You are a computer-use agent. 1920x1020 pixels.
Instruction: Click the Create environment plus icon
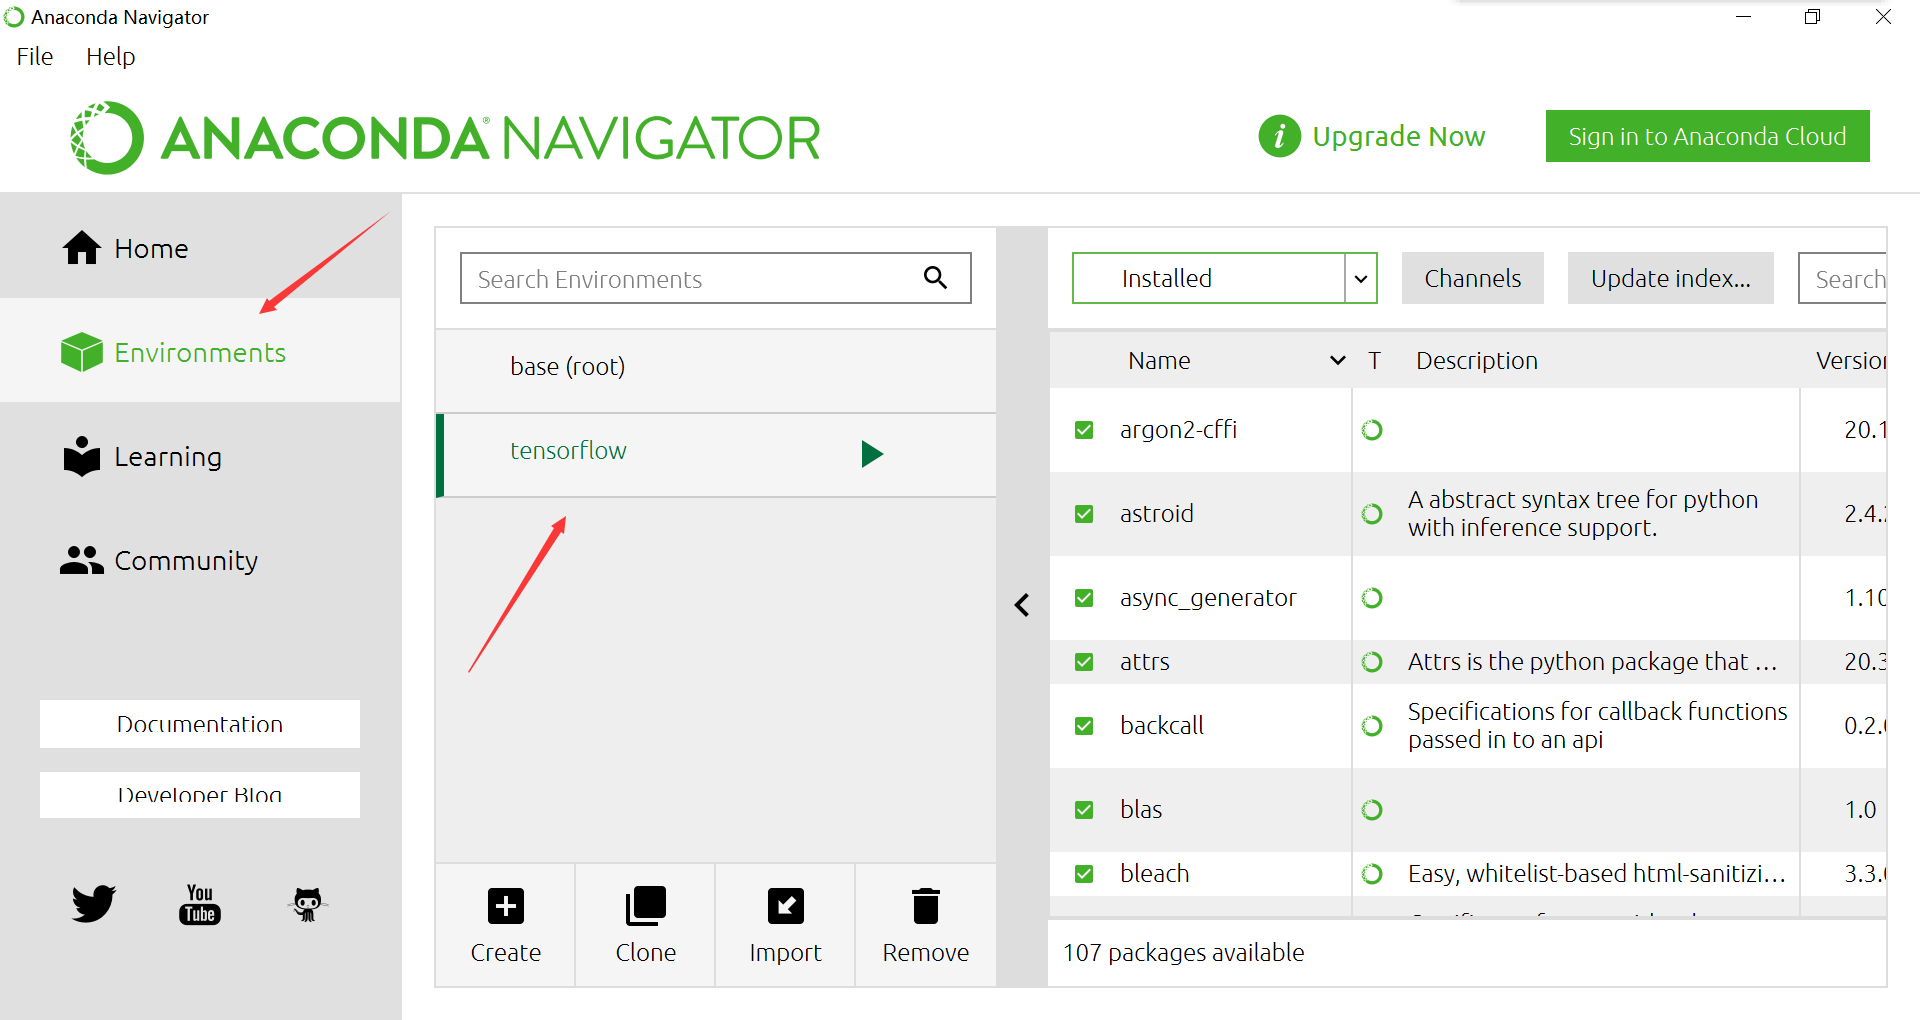tap(505, 906)
